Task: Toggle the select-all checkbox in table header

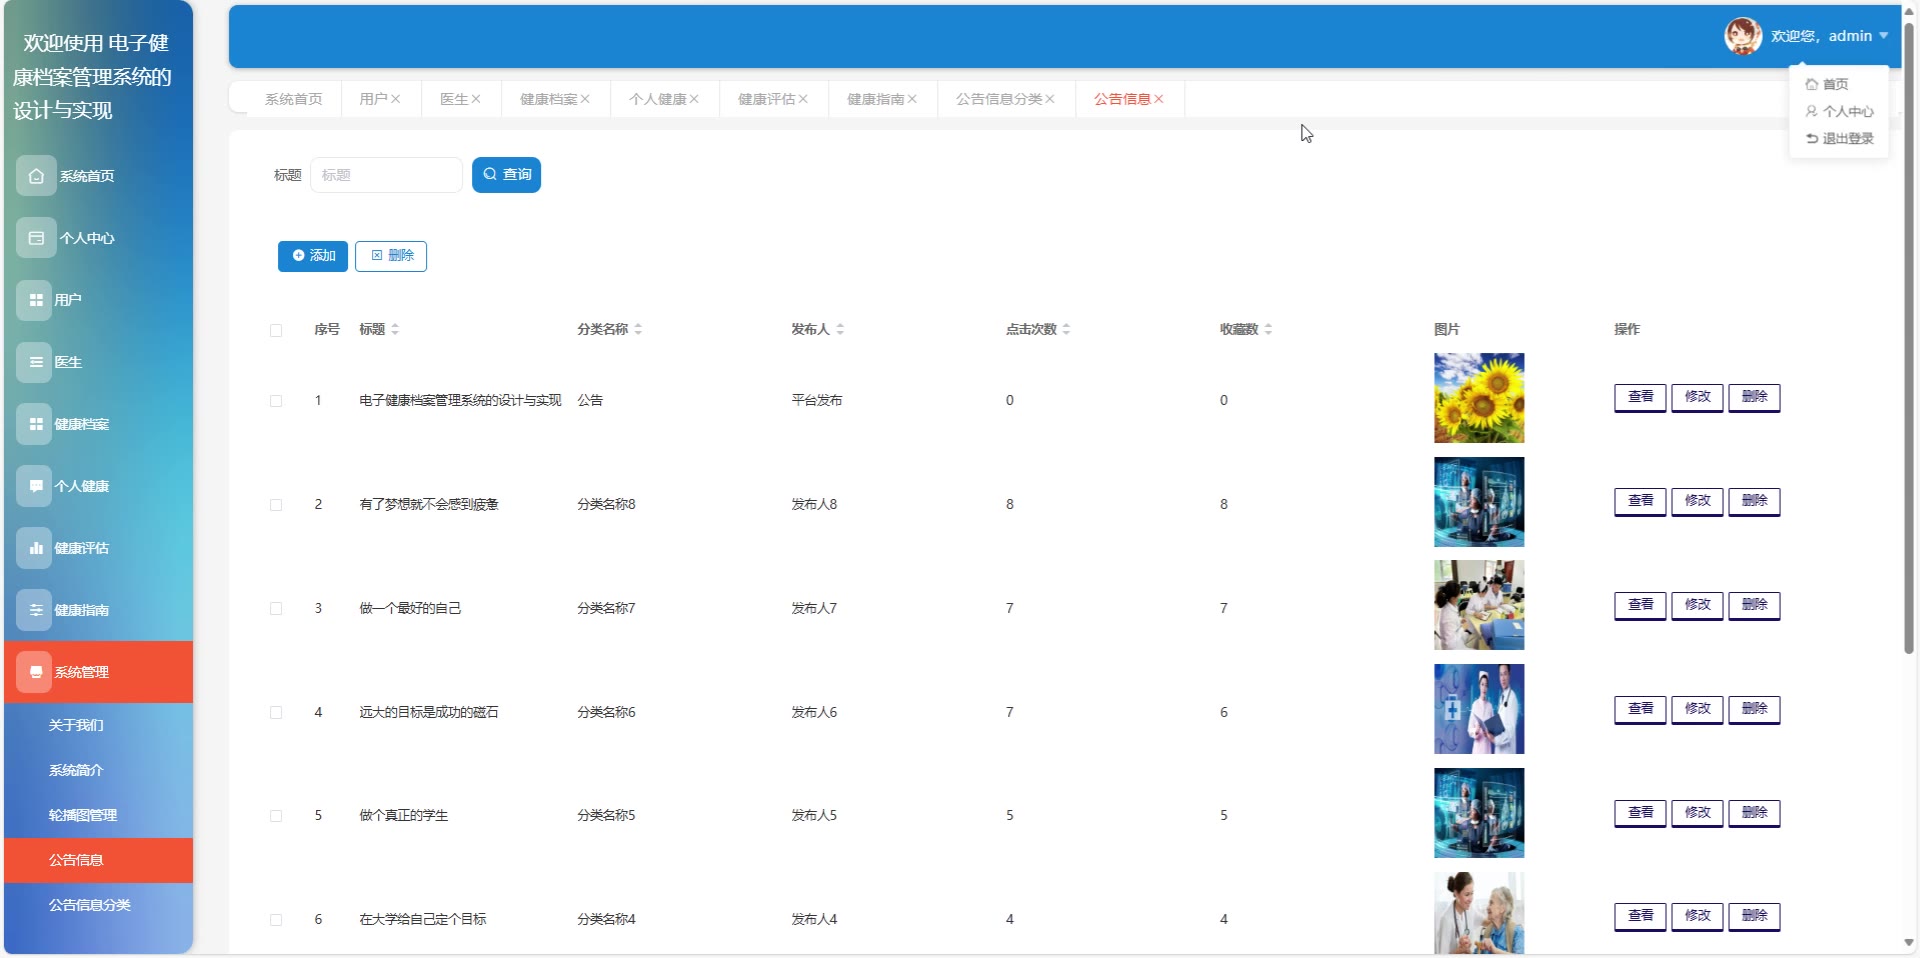Action: [276, 330]
